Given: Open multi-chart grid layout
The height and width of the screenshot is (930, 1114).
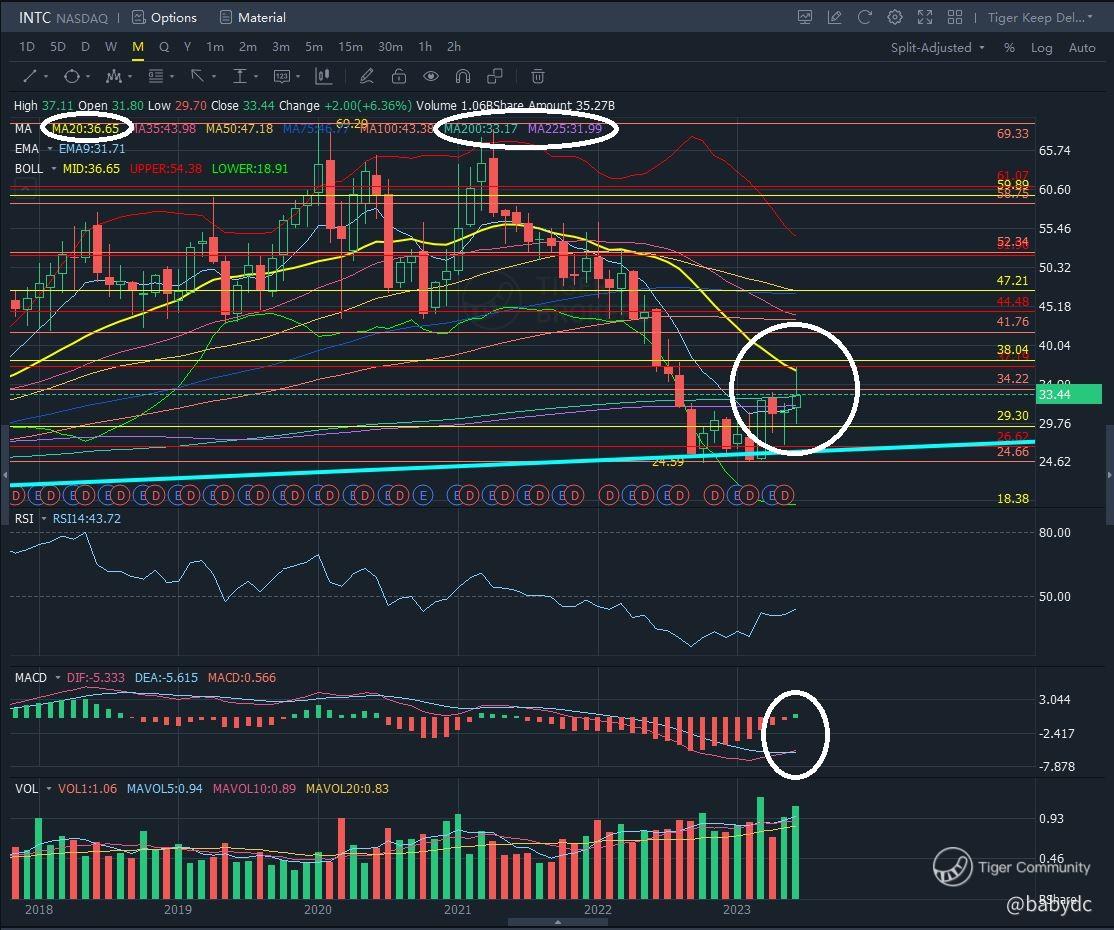Looking at the screenshot, I should [x=955, y=17].
